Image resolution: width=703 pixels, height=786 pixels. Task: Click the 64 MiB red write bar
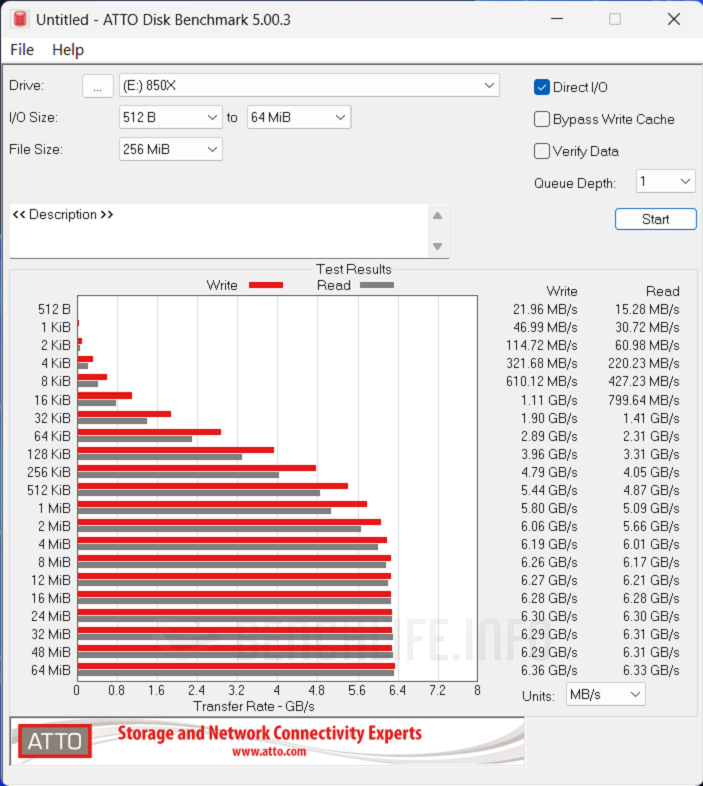coord(236,666)
